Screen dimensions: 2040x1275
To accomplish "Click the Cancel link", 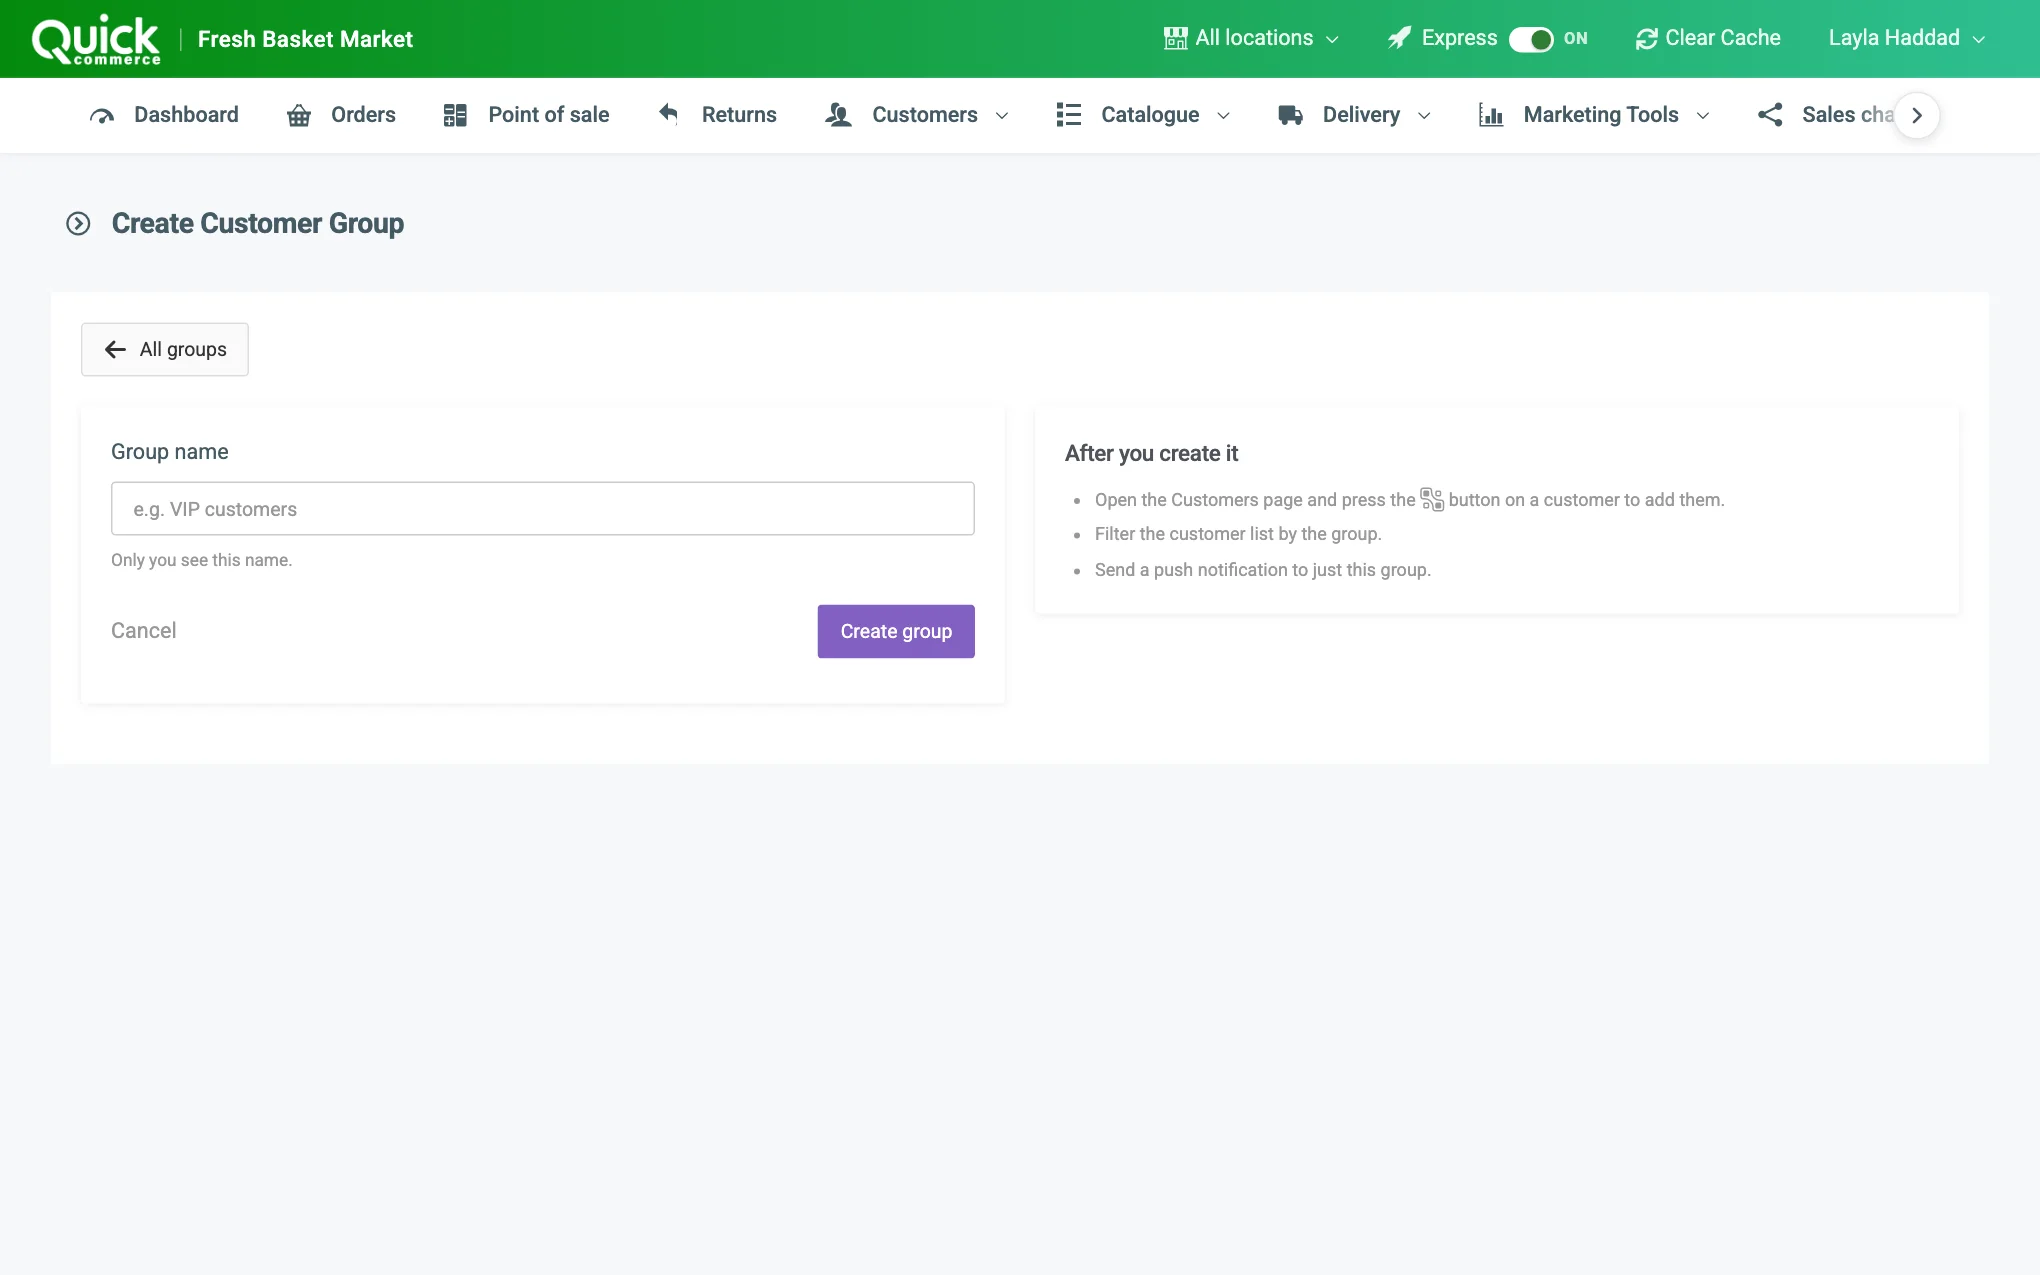I will pos(143,631).
